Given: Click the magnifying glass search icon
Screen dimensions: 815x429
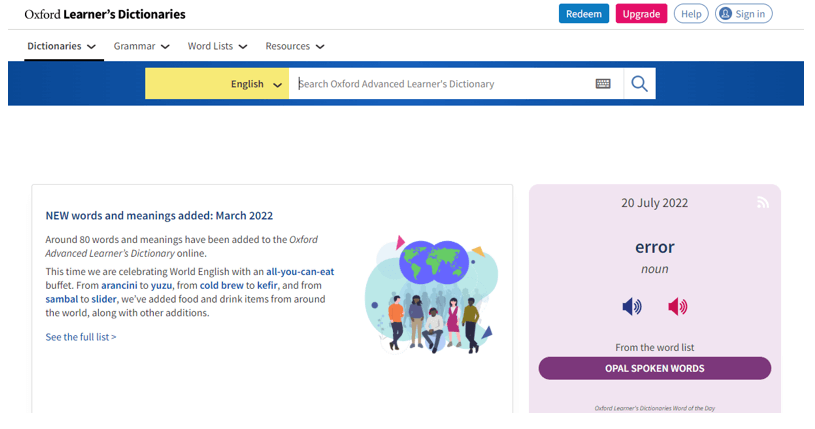Looking at the screenshot, I should click(x=640, y=84).
